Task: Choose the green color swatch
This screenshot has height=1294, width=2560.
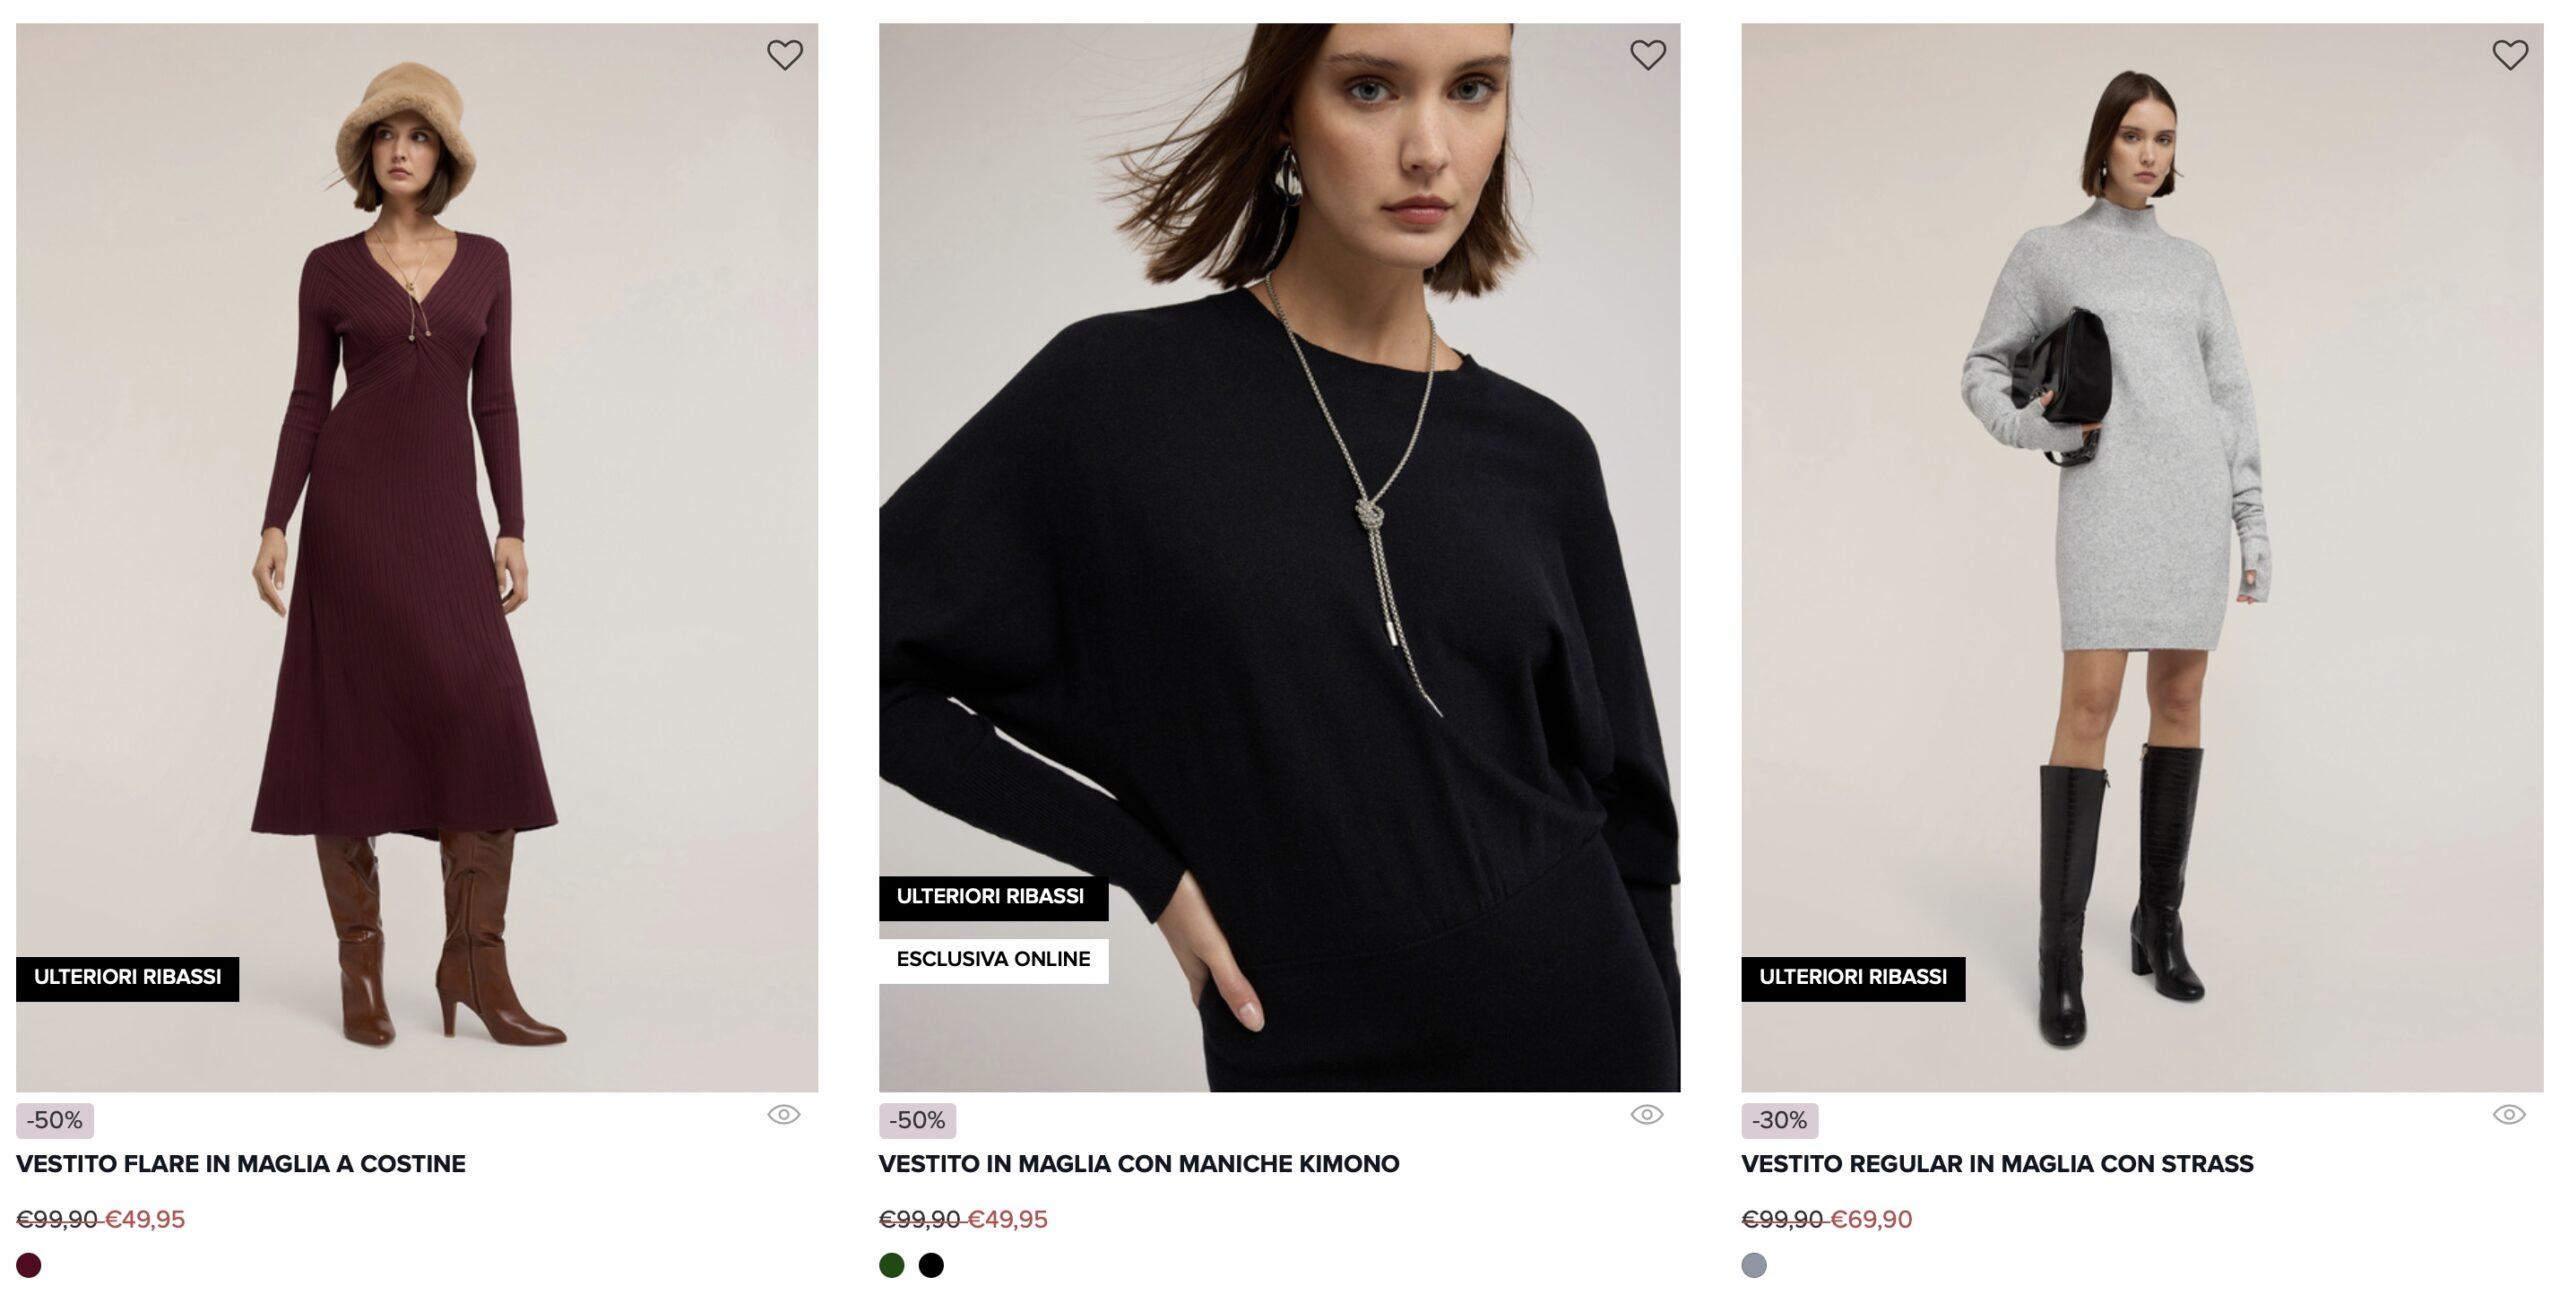Action: pyautogui.click(x=892, y=1265)
